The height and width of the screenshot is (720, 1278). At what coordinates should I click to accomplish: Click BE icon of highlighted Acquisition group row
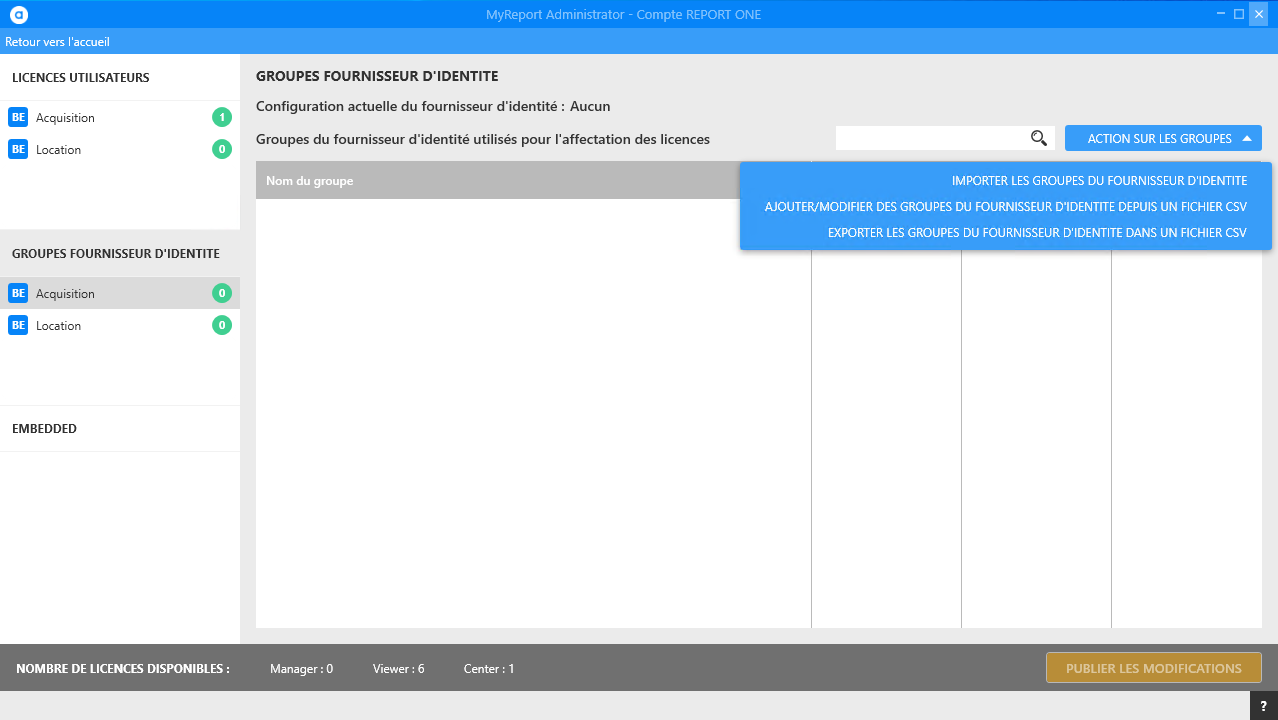(18, 293)
